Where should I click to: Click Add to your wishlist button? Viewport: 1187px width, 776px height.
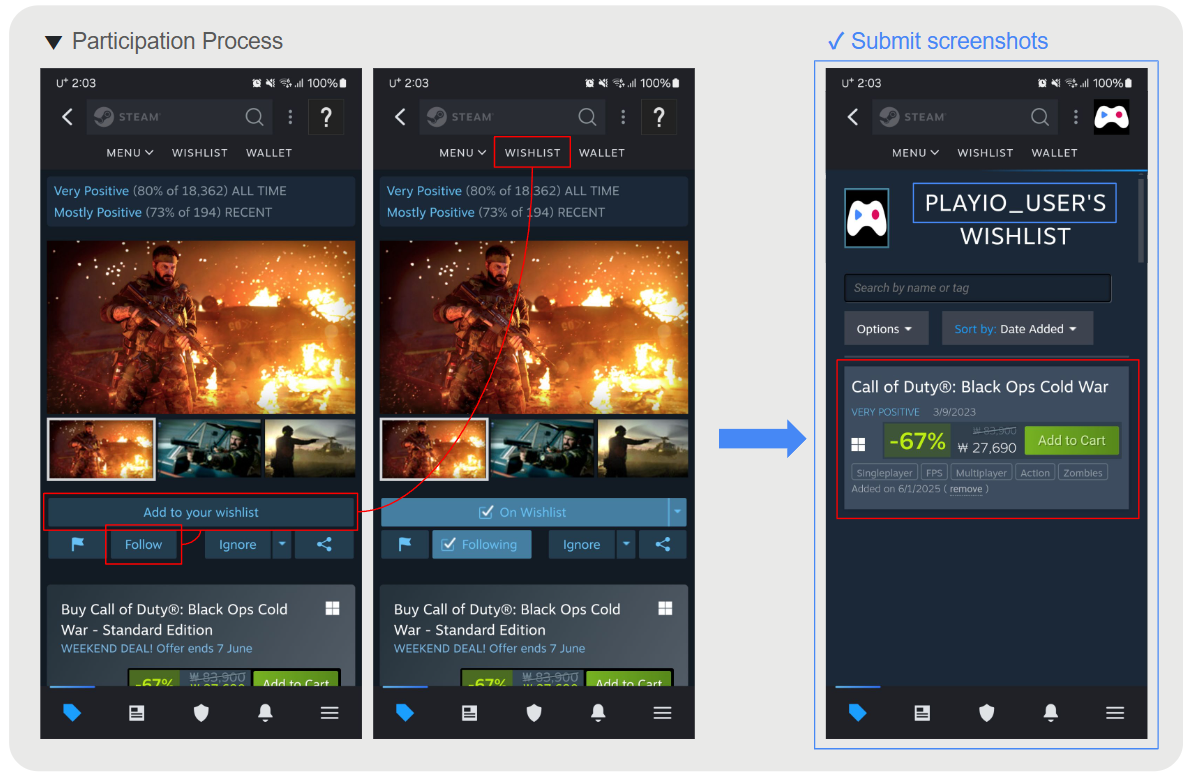pyautogui.click(x=201, y=513)
